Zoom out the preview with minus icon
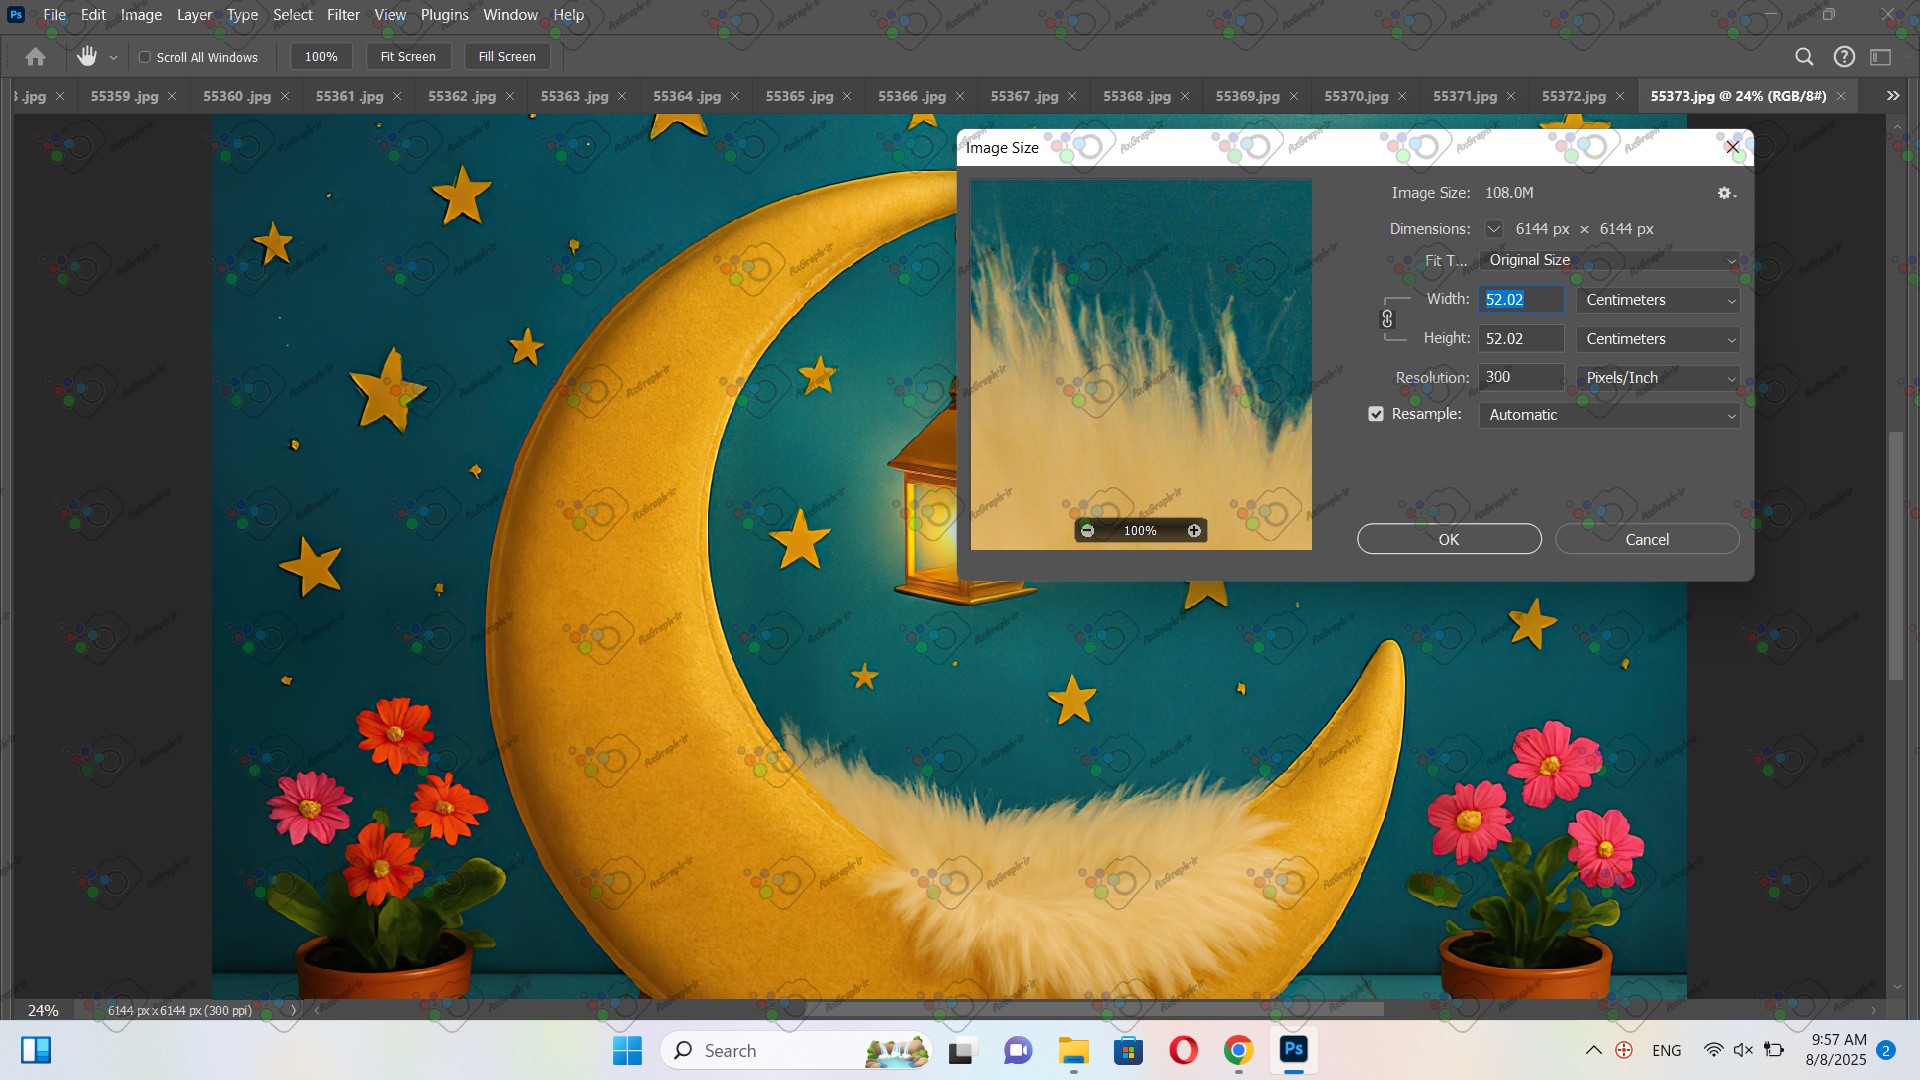The image size is (1920, 1080). point(1088,531)
